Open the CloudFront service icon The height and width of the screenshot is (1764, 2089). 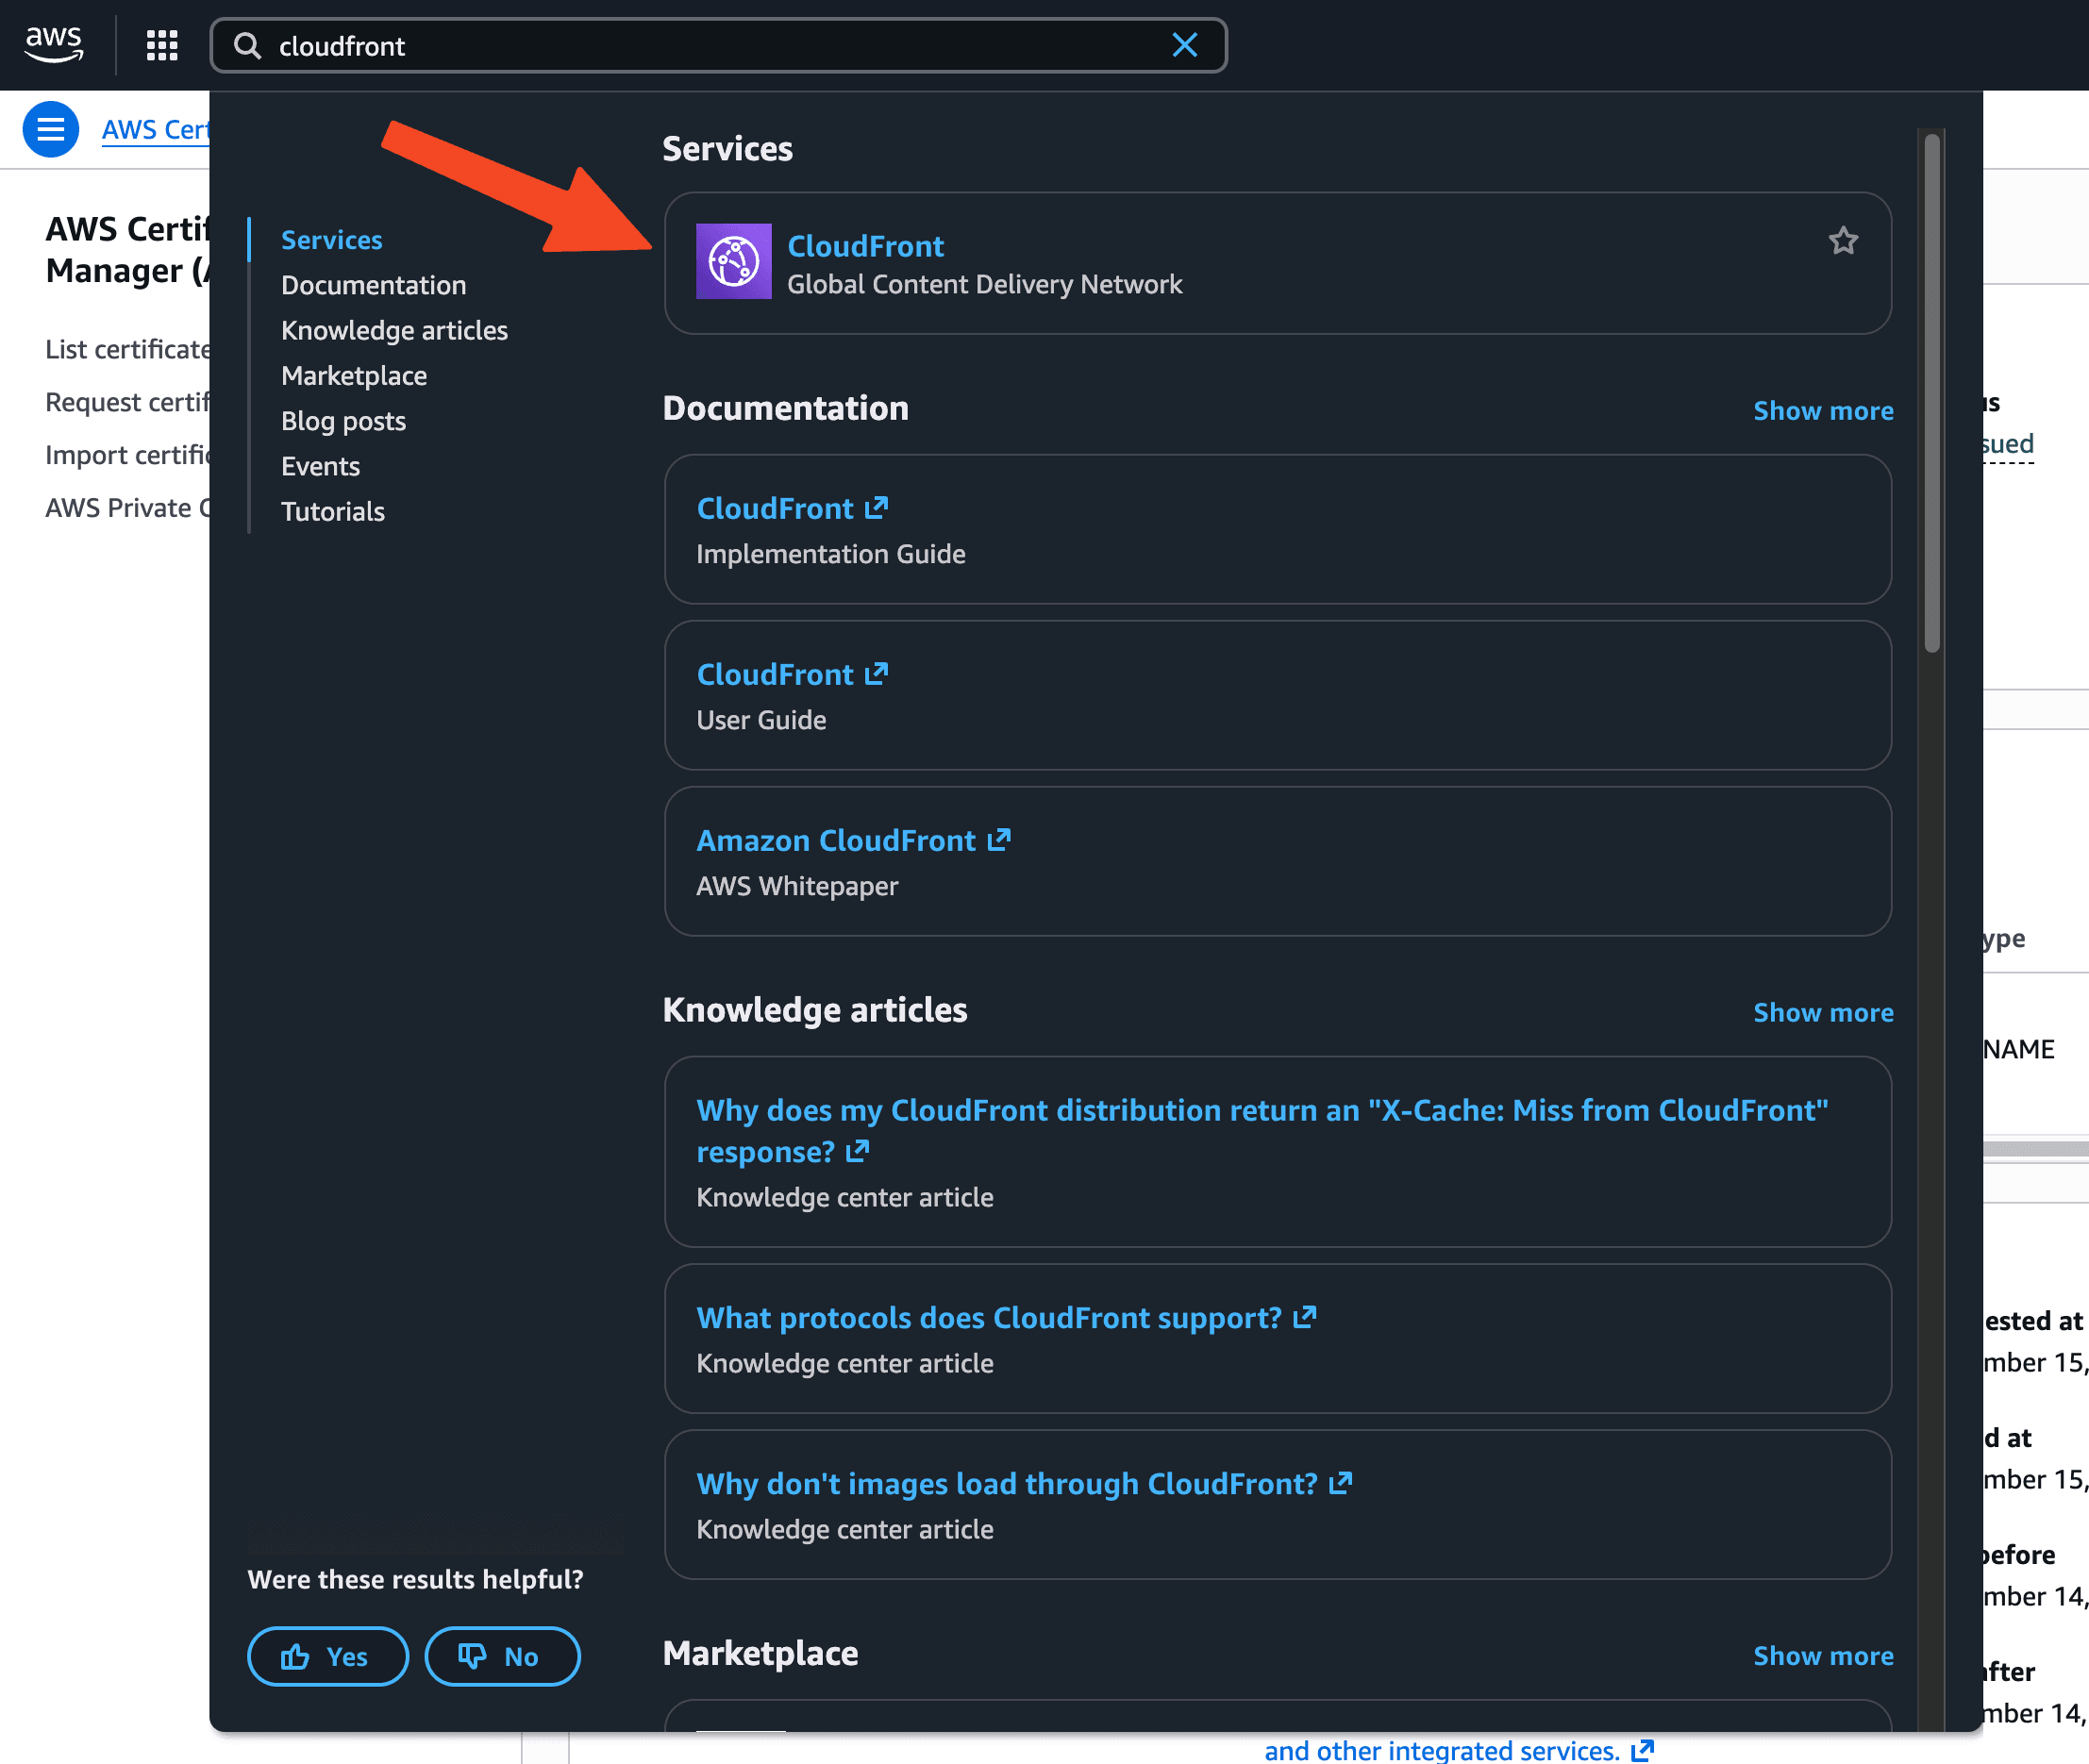pyautogui.click(x=733, y=262)
